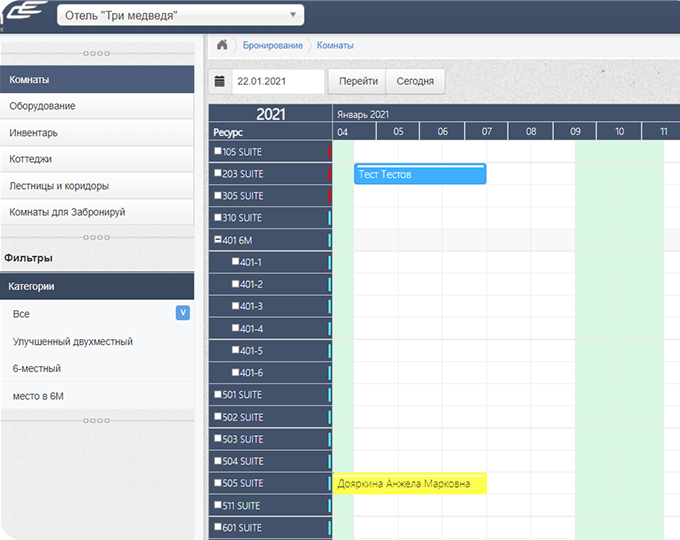680x540 pixels.
Task: Select Комнаты in the sidebar menu
Action: click(97, 79)
